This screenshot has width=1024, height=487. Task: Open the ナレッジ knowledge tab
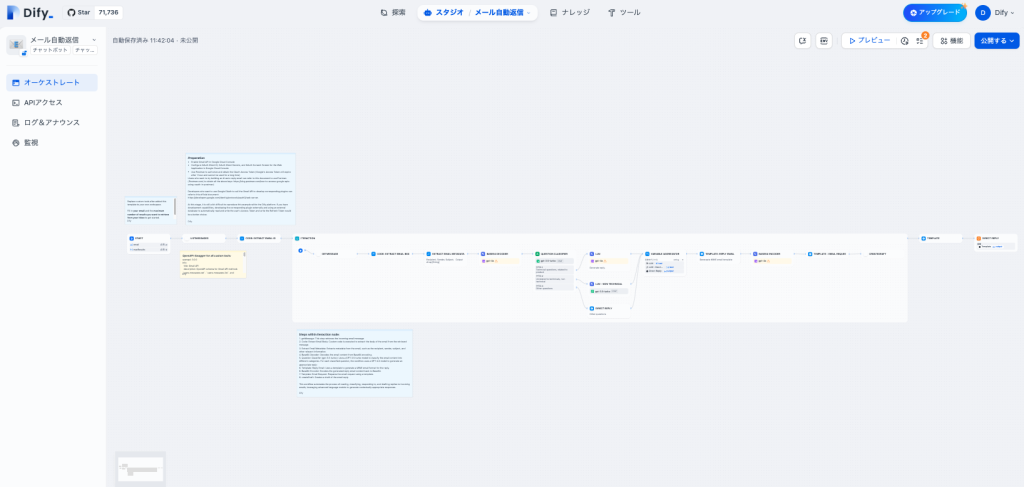[569, 12]
